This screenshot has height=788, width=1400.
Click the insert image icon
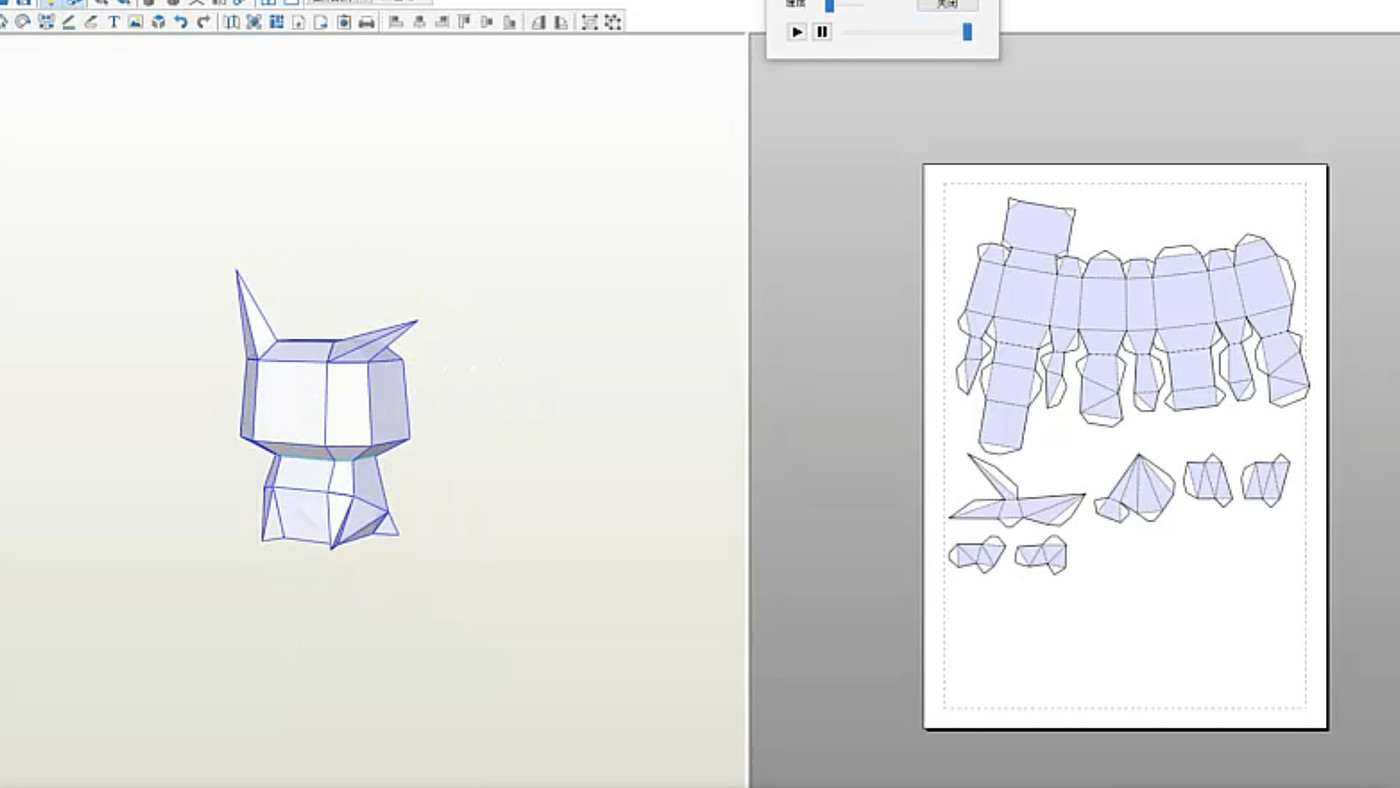tap(136, 22)
